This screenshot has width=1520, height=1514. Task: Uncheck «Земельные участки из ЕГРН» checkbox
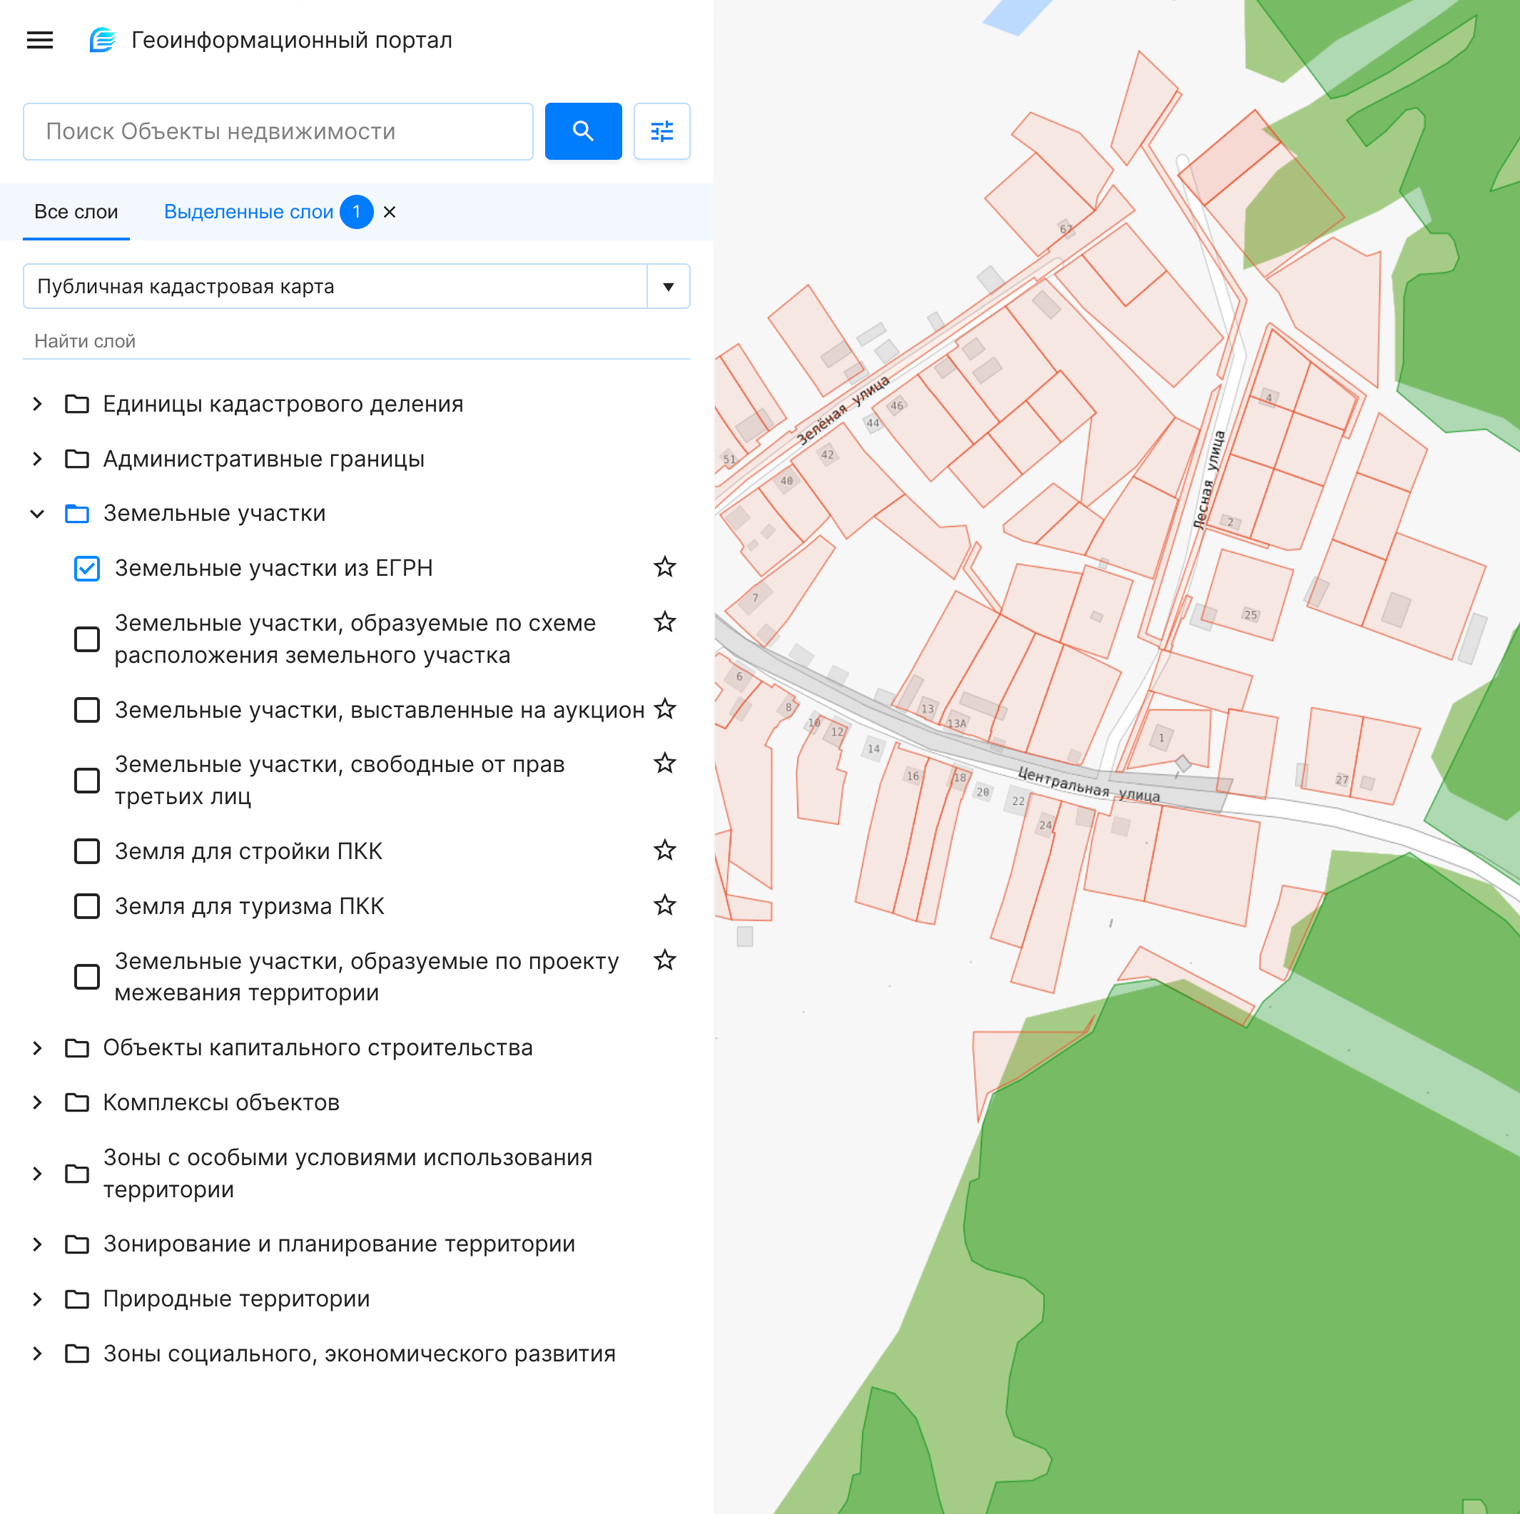pyautogui.click(x=87, y=569)
